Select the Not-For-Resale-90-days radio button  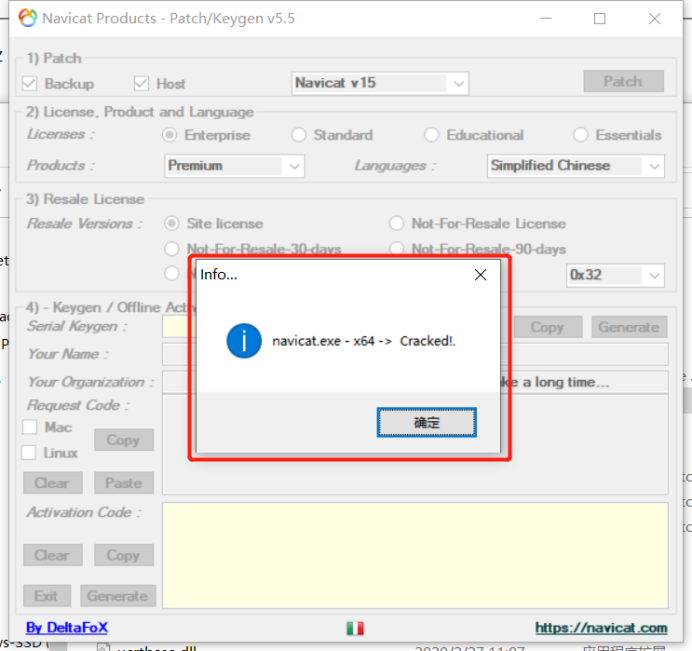click(x=396, y=248)
